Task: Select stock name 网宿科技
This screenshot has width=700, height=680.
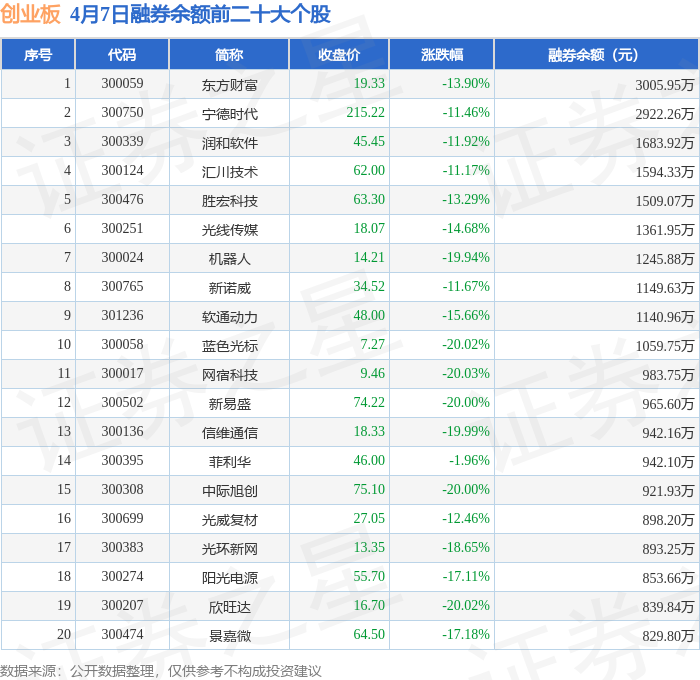Action: [x=229, y=375]
